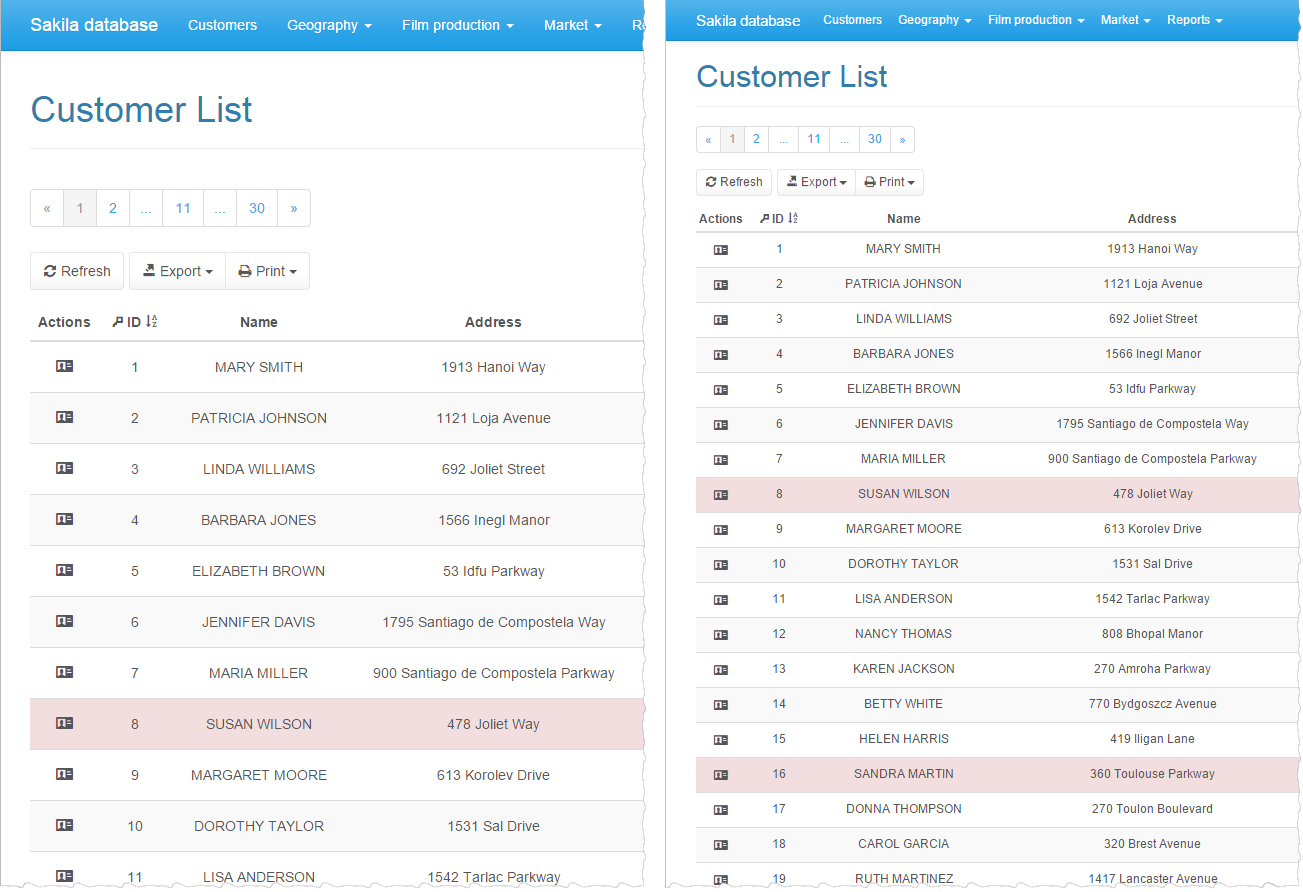Open details icon for Helen Harris row
Image resolution: width=1303 pixels, height=892 pixels.
coord(720,740)
